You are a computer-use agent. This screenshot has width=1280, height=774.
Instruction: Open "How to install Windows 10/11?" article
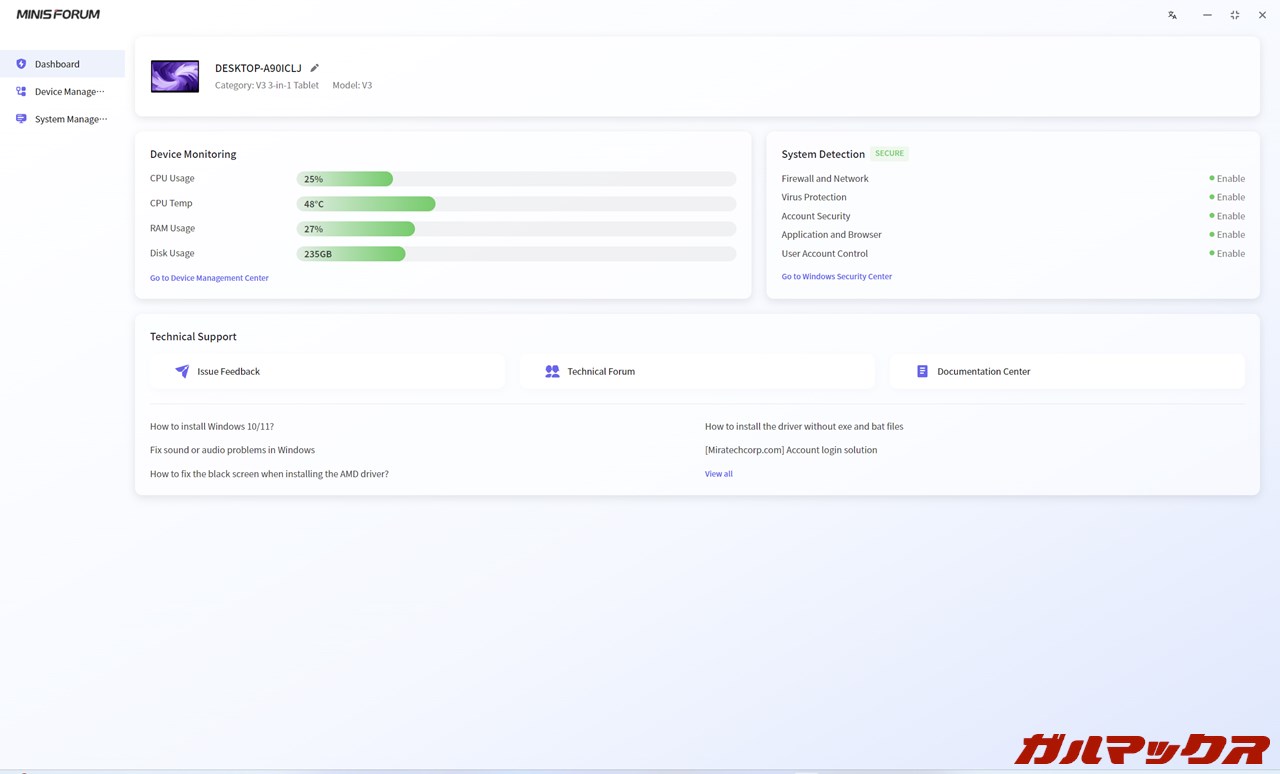tap(211, 426)
